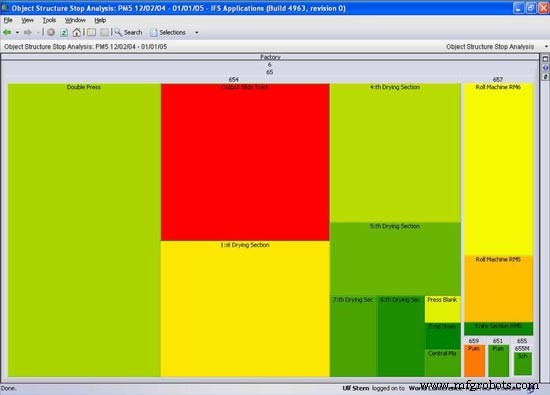Click the navigator panel toolbar icon
The width and height of the screenshot is (550, 395).
[91, 32]
